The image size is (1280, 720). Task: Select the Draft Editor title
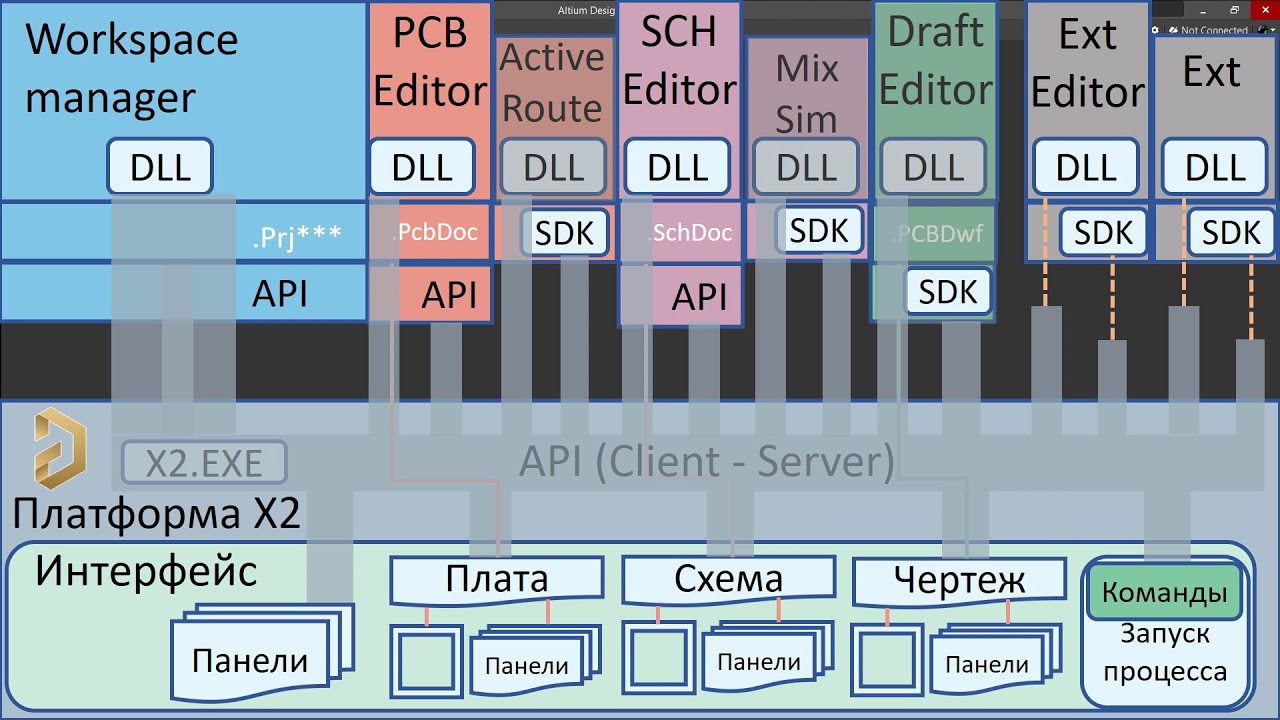934,61
